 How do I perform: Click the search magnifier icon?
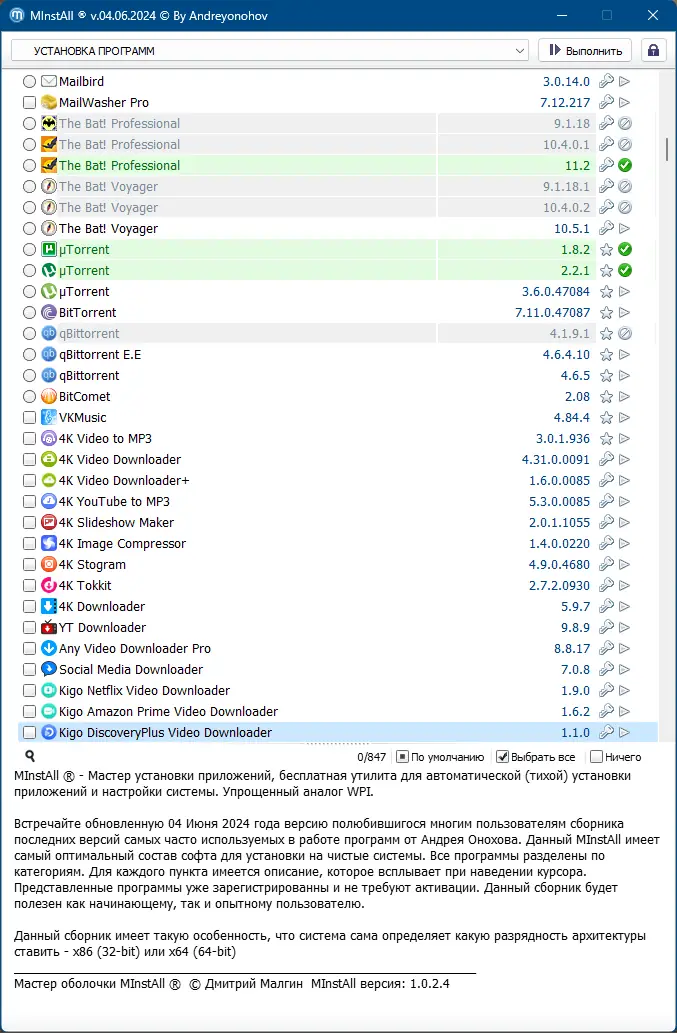30,756
